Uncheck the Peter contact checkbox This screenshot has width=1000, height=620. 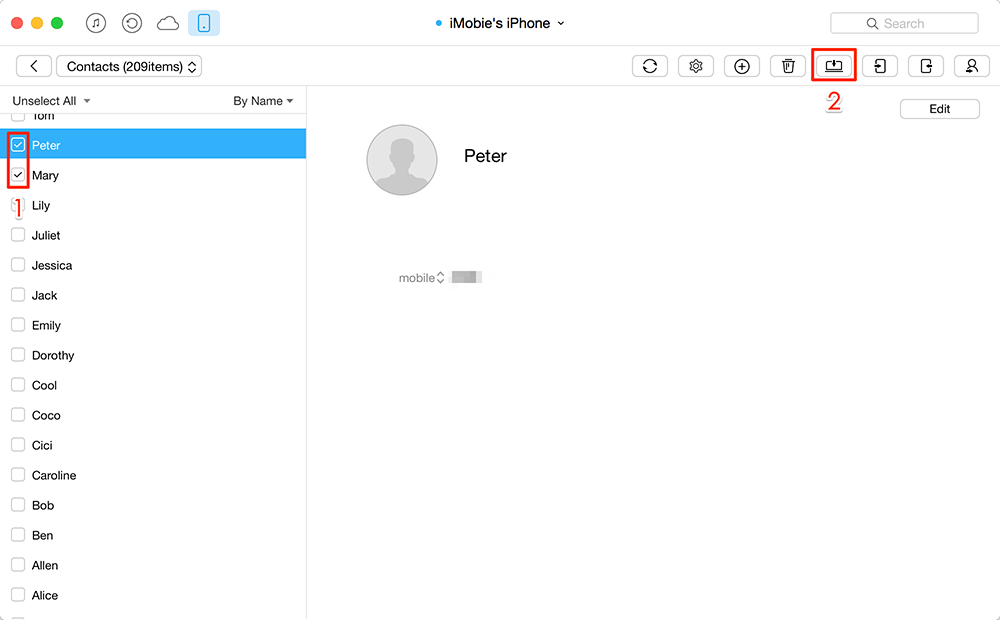click(x=18, y=145)
